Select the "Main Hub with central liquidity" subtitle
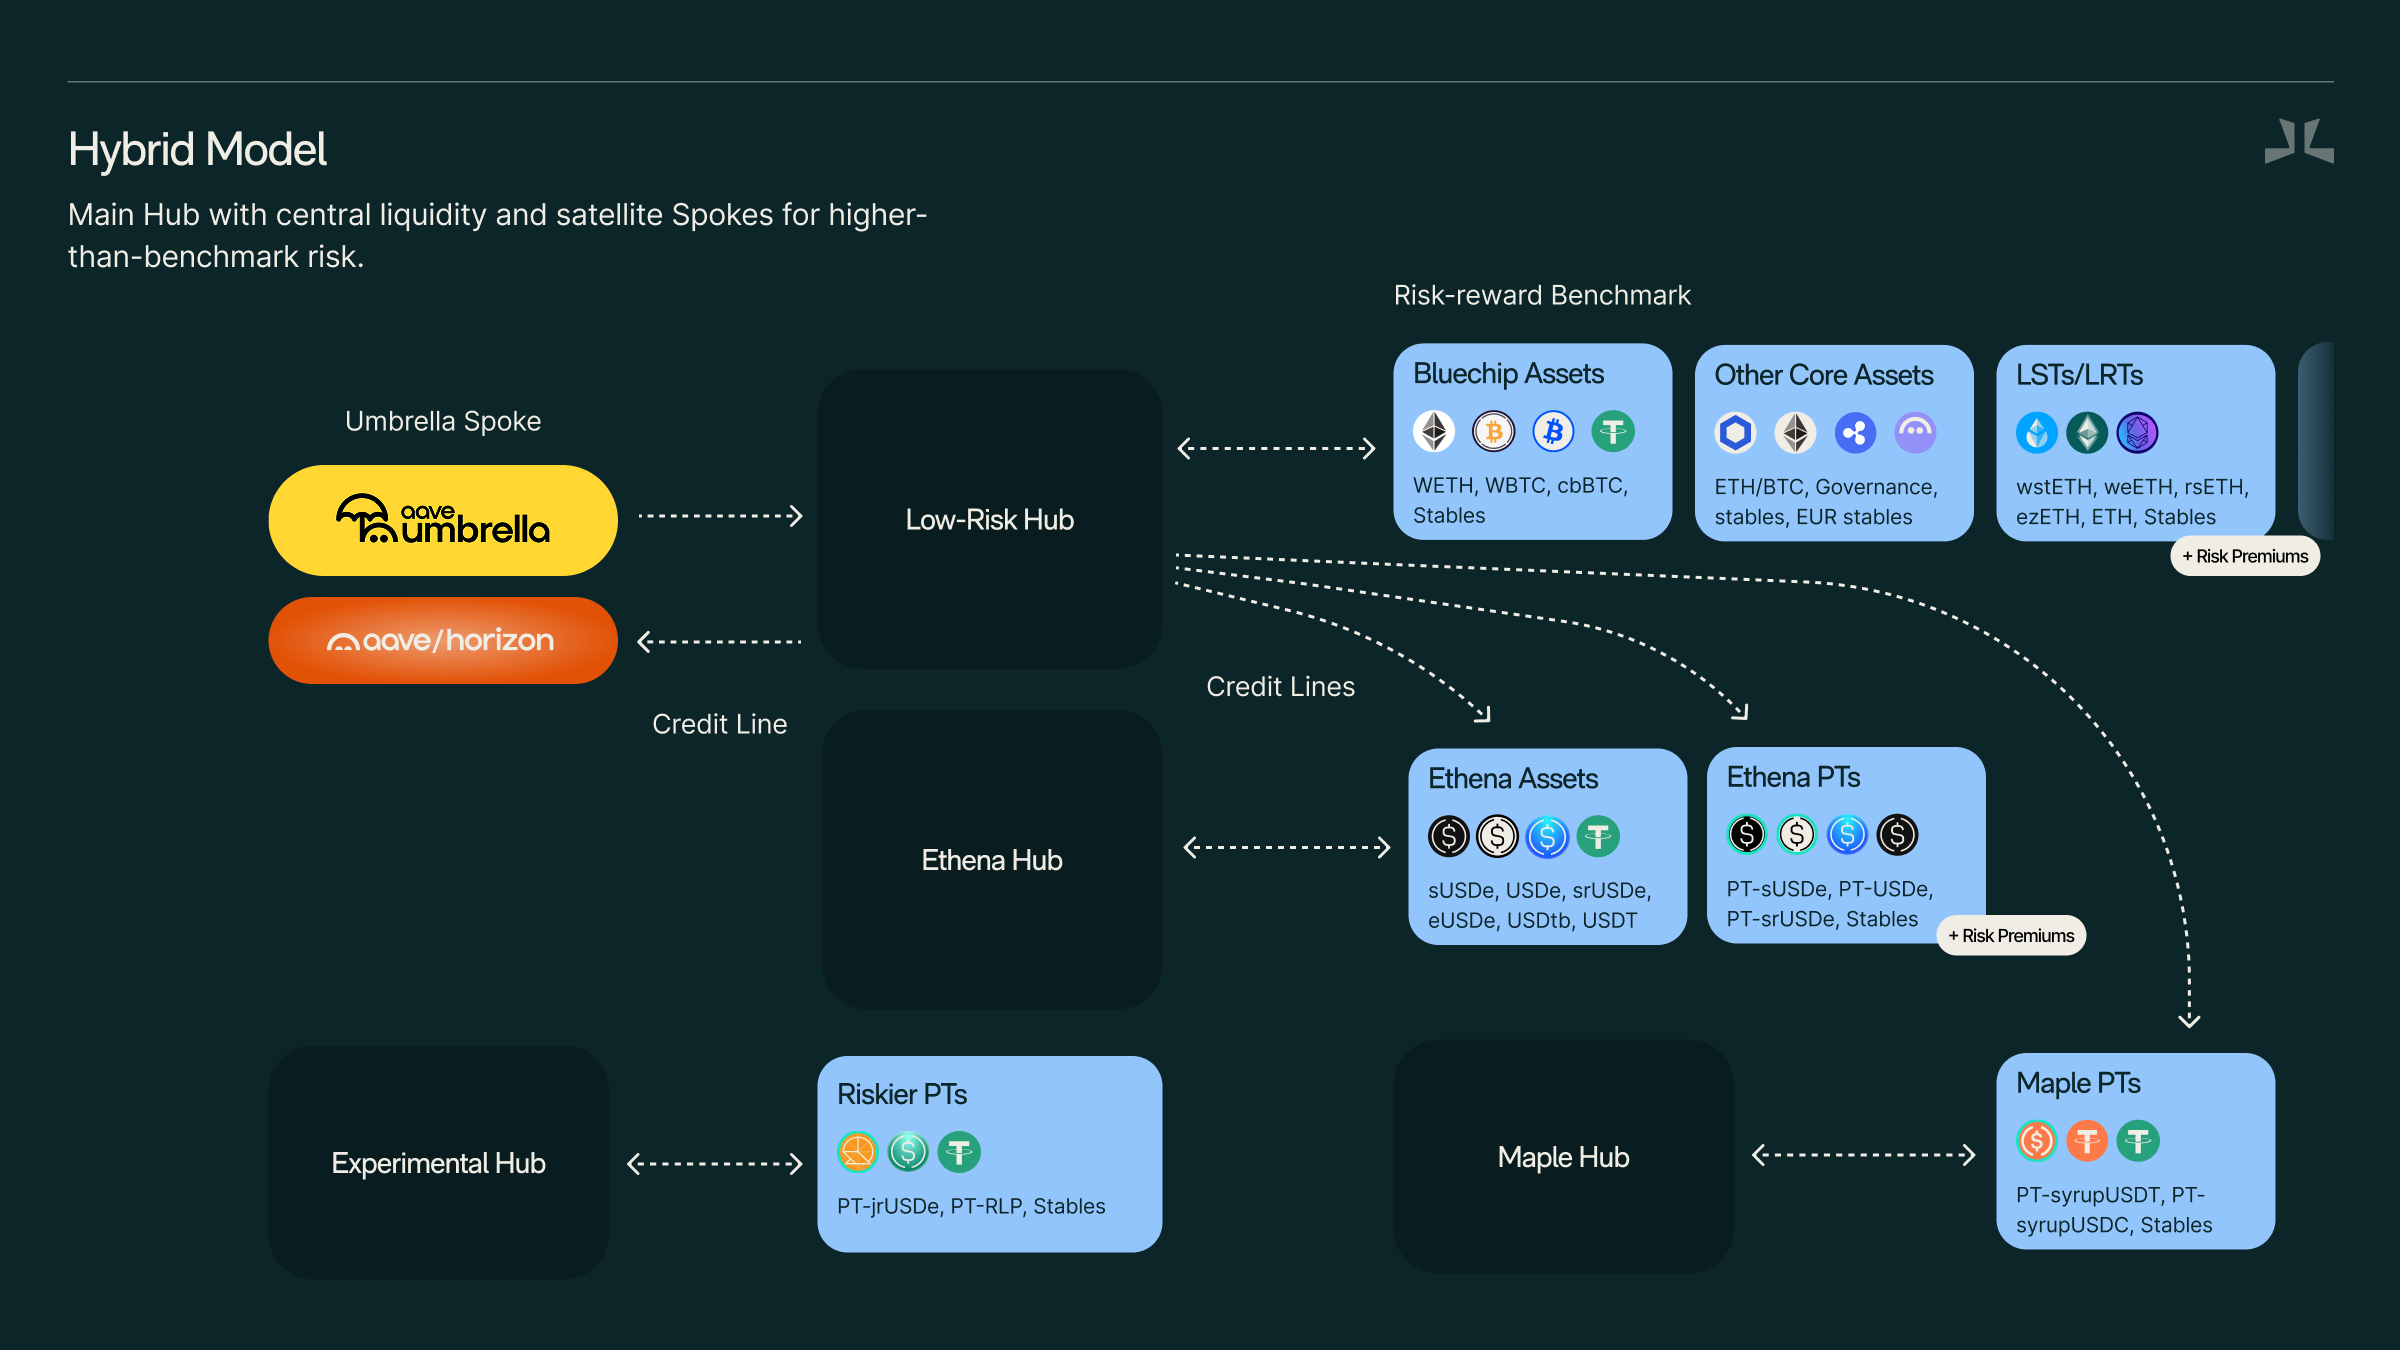Image resolution: width=2400 pixels, height=1350 pixels. point(498,236)
